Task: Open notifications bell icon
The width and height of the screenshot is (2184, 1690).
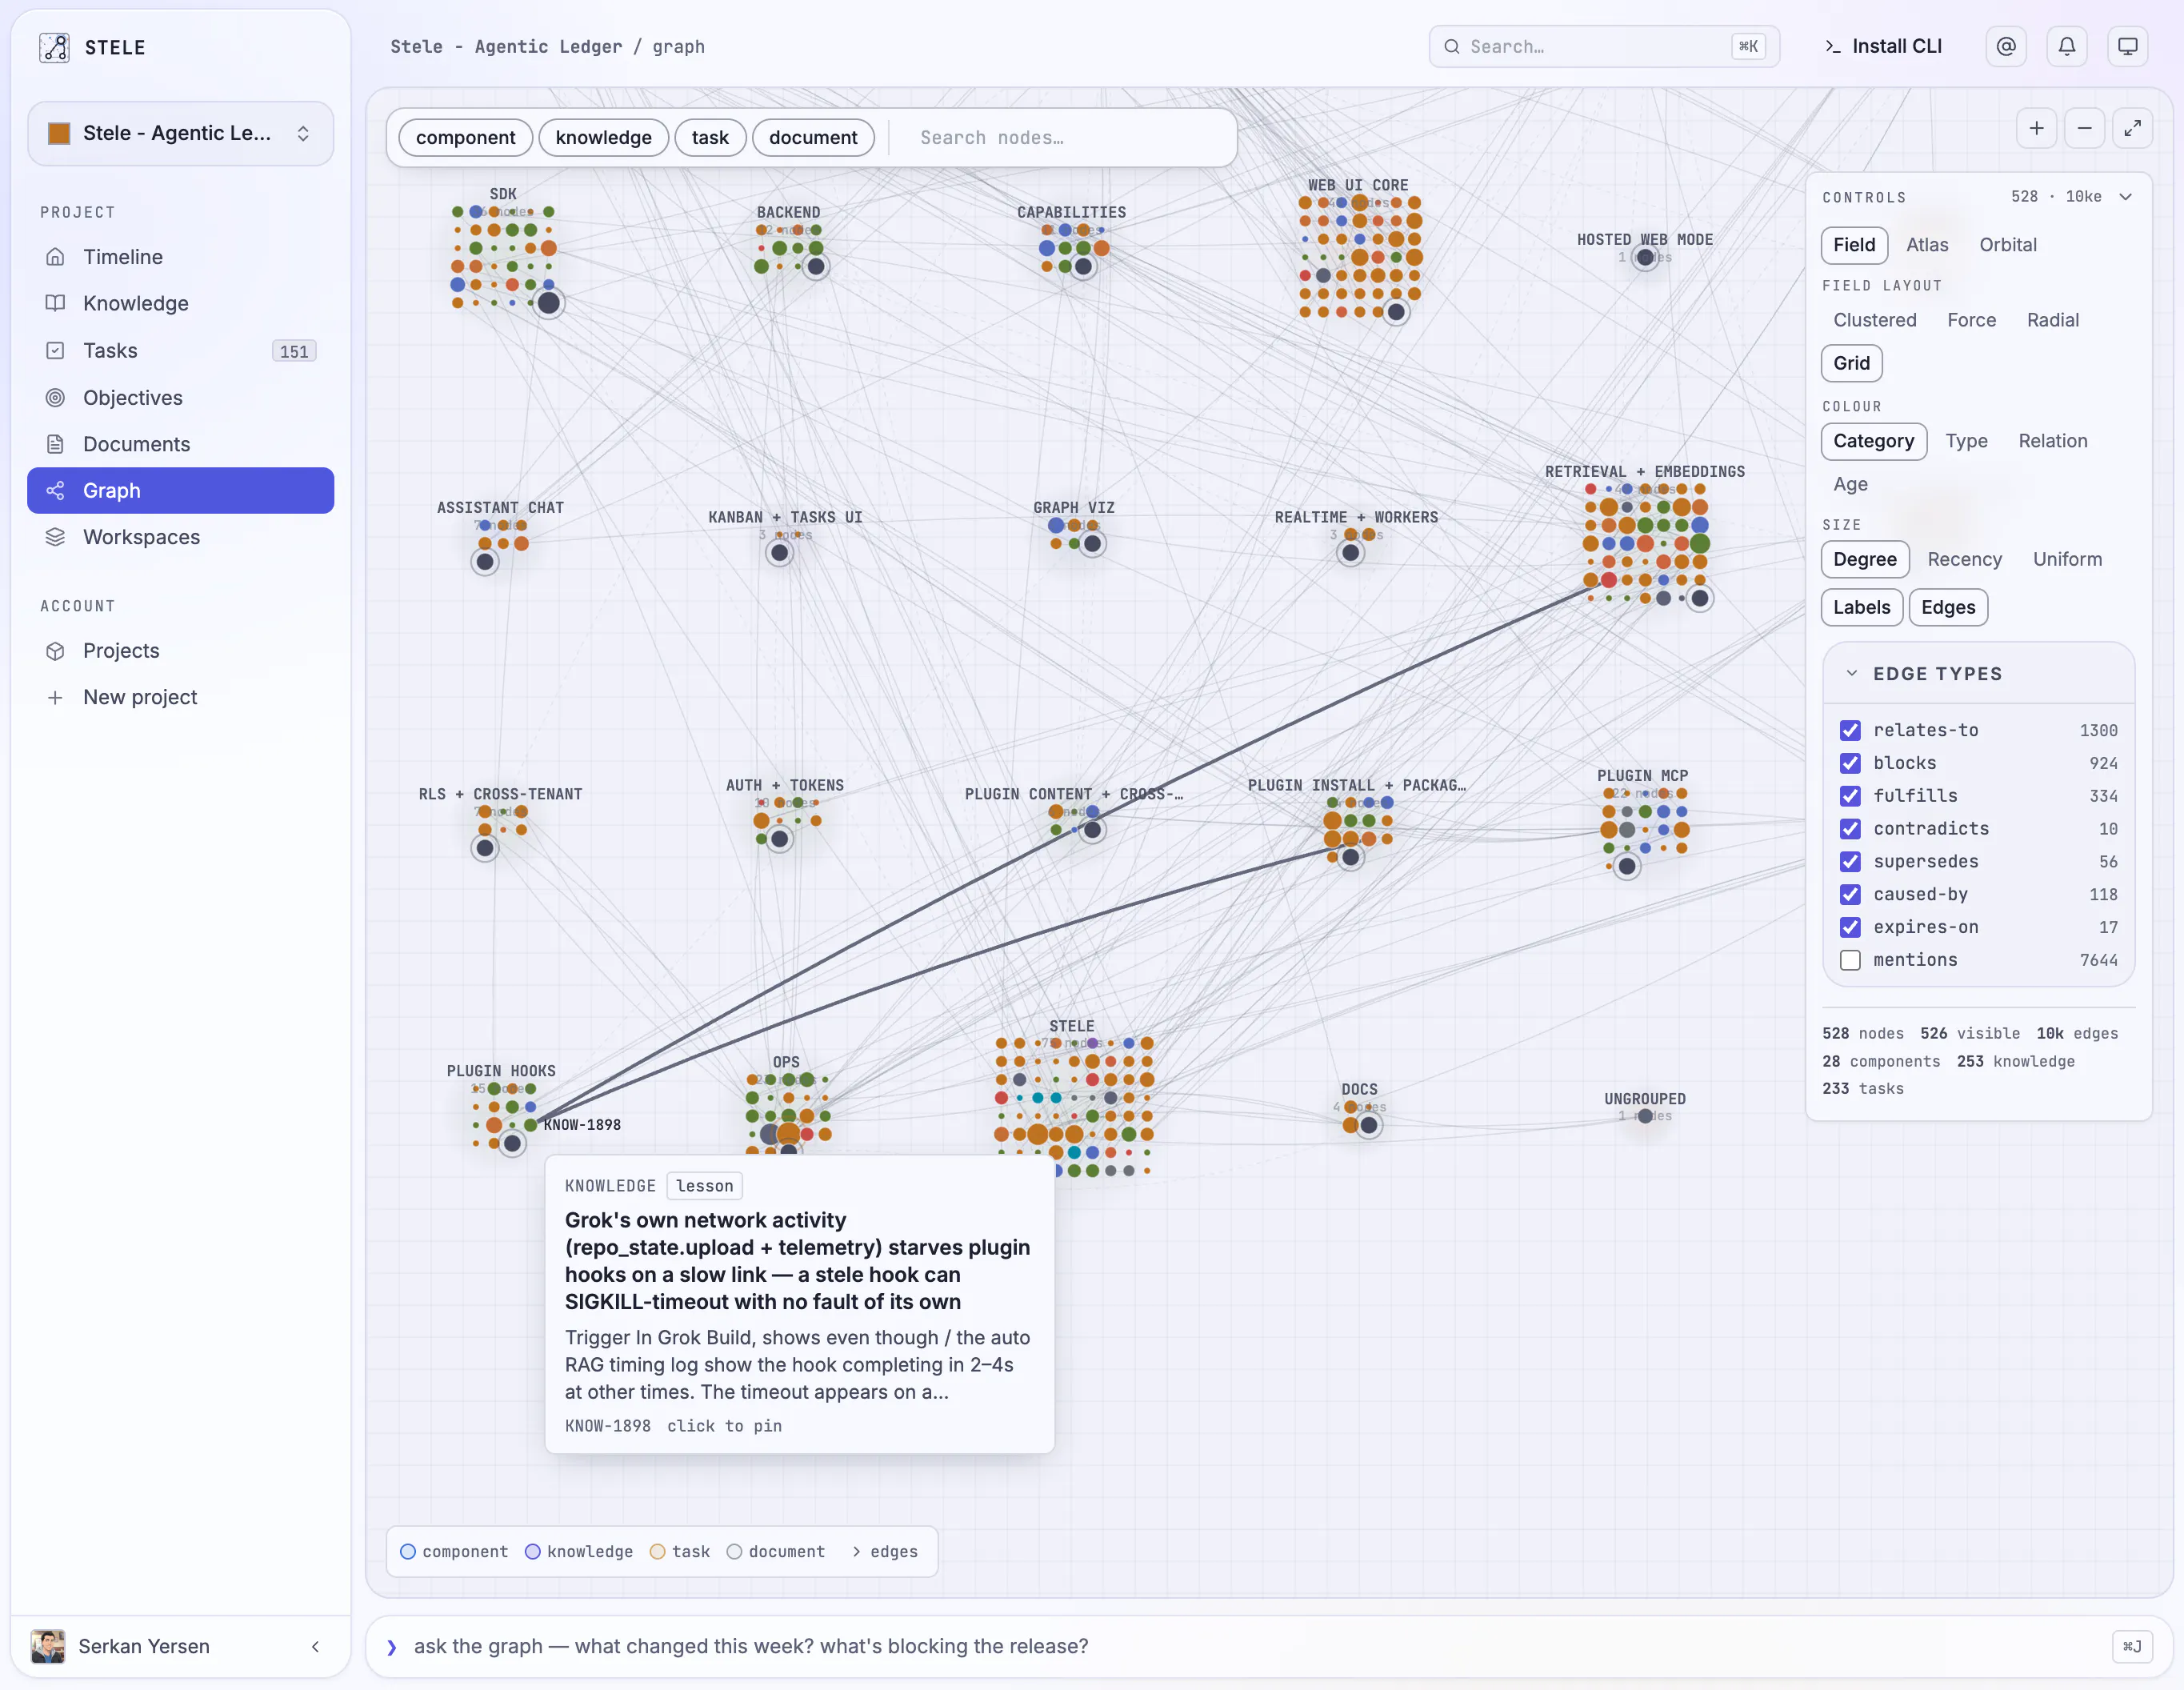Action: (x=2067, y=46)
